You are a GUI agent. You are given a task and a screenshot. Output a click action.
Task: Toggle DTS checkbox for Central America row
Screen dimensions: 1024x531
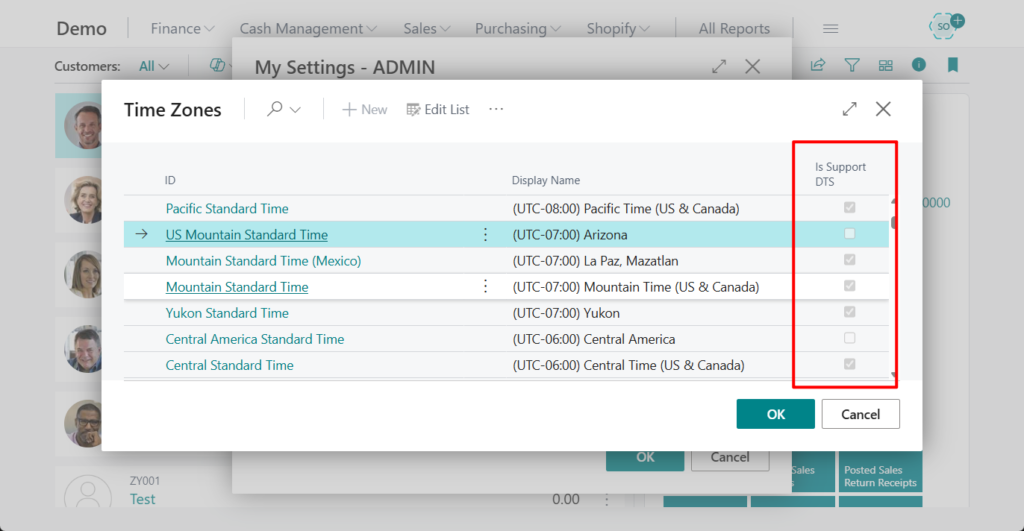[850, 338]
